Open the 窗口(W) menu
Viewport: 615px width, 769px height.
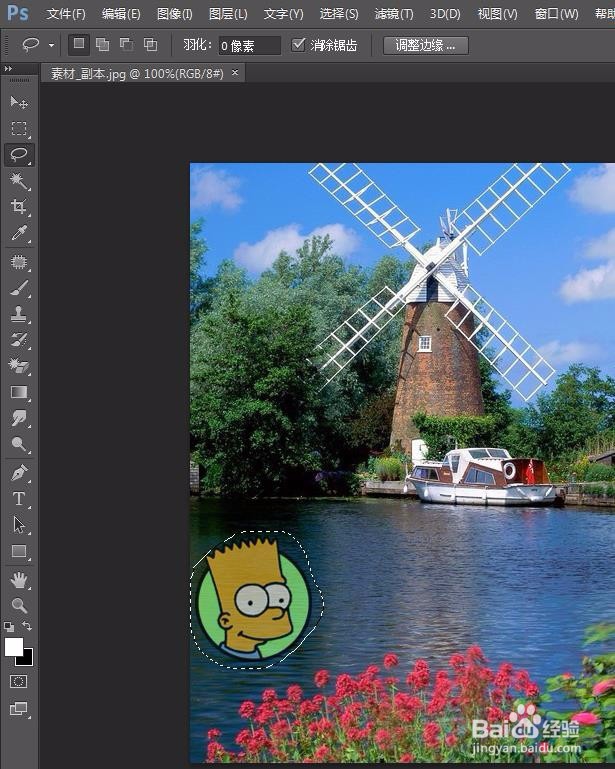(x=557, y=14)
